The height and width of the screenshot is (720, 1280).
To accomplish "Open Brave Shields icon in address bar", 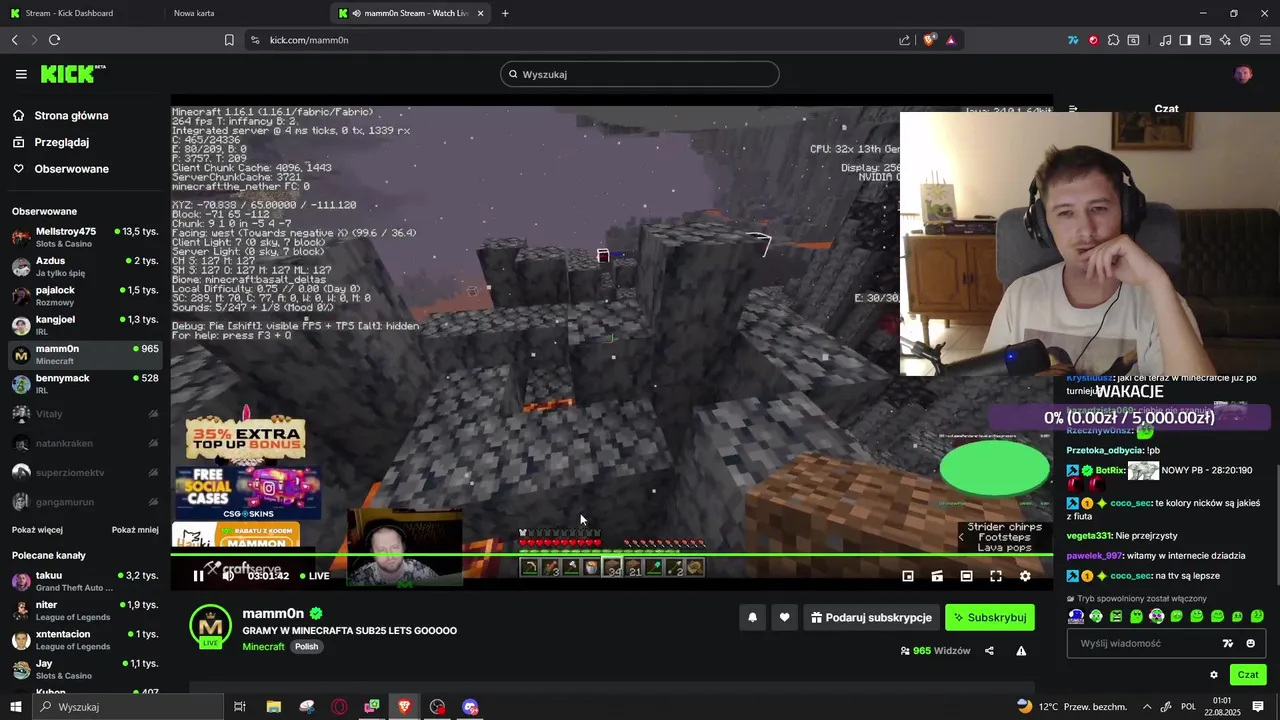I will [929, 40].
